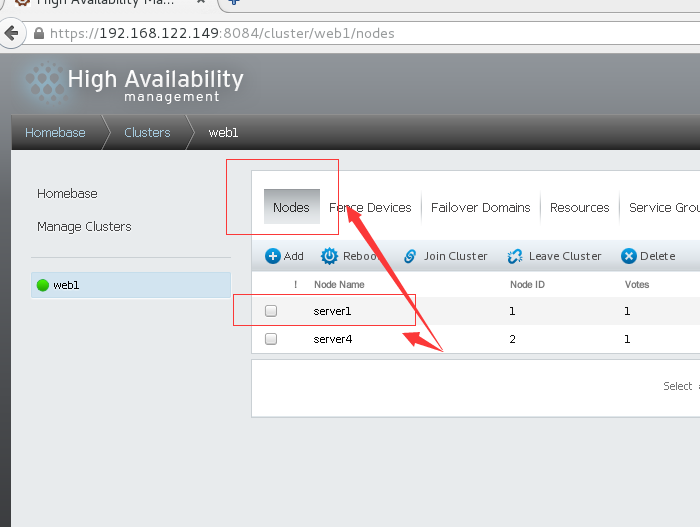Click the Votes value in server1 row
The width and height of the screenshot is (700, 527).
tap(627, 311)
